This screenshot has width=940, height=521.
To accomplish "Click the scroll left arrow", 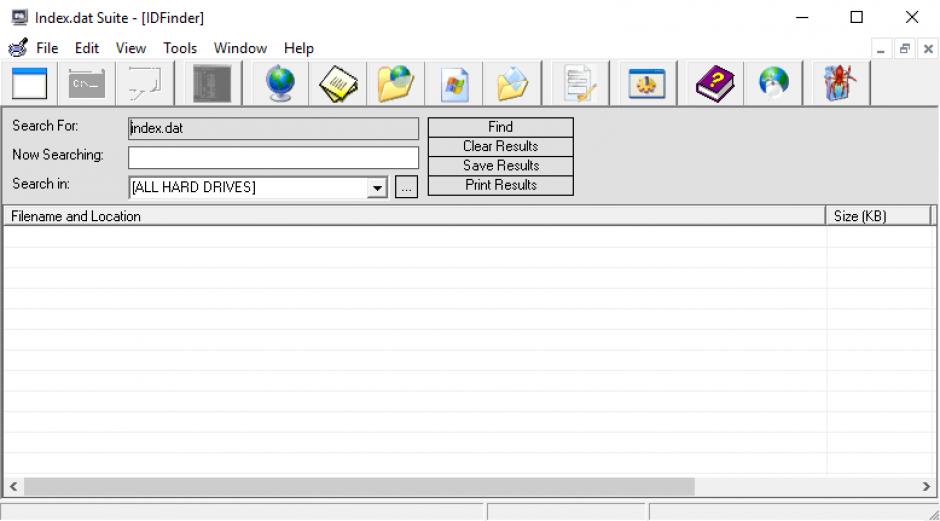I will tap(13, 486).
